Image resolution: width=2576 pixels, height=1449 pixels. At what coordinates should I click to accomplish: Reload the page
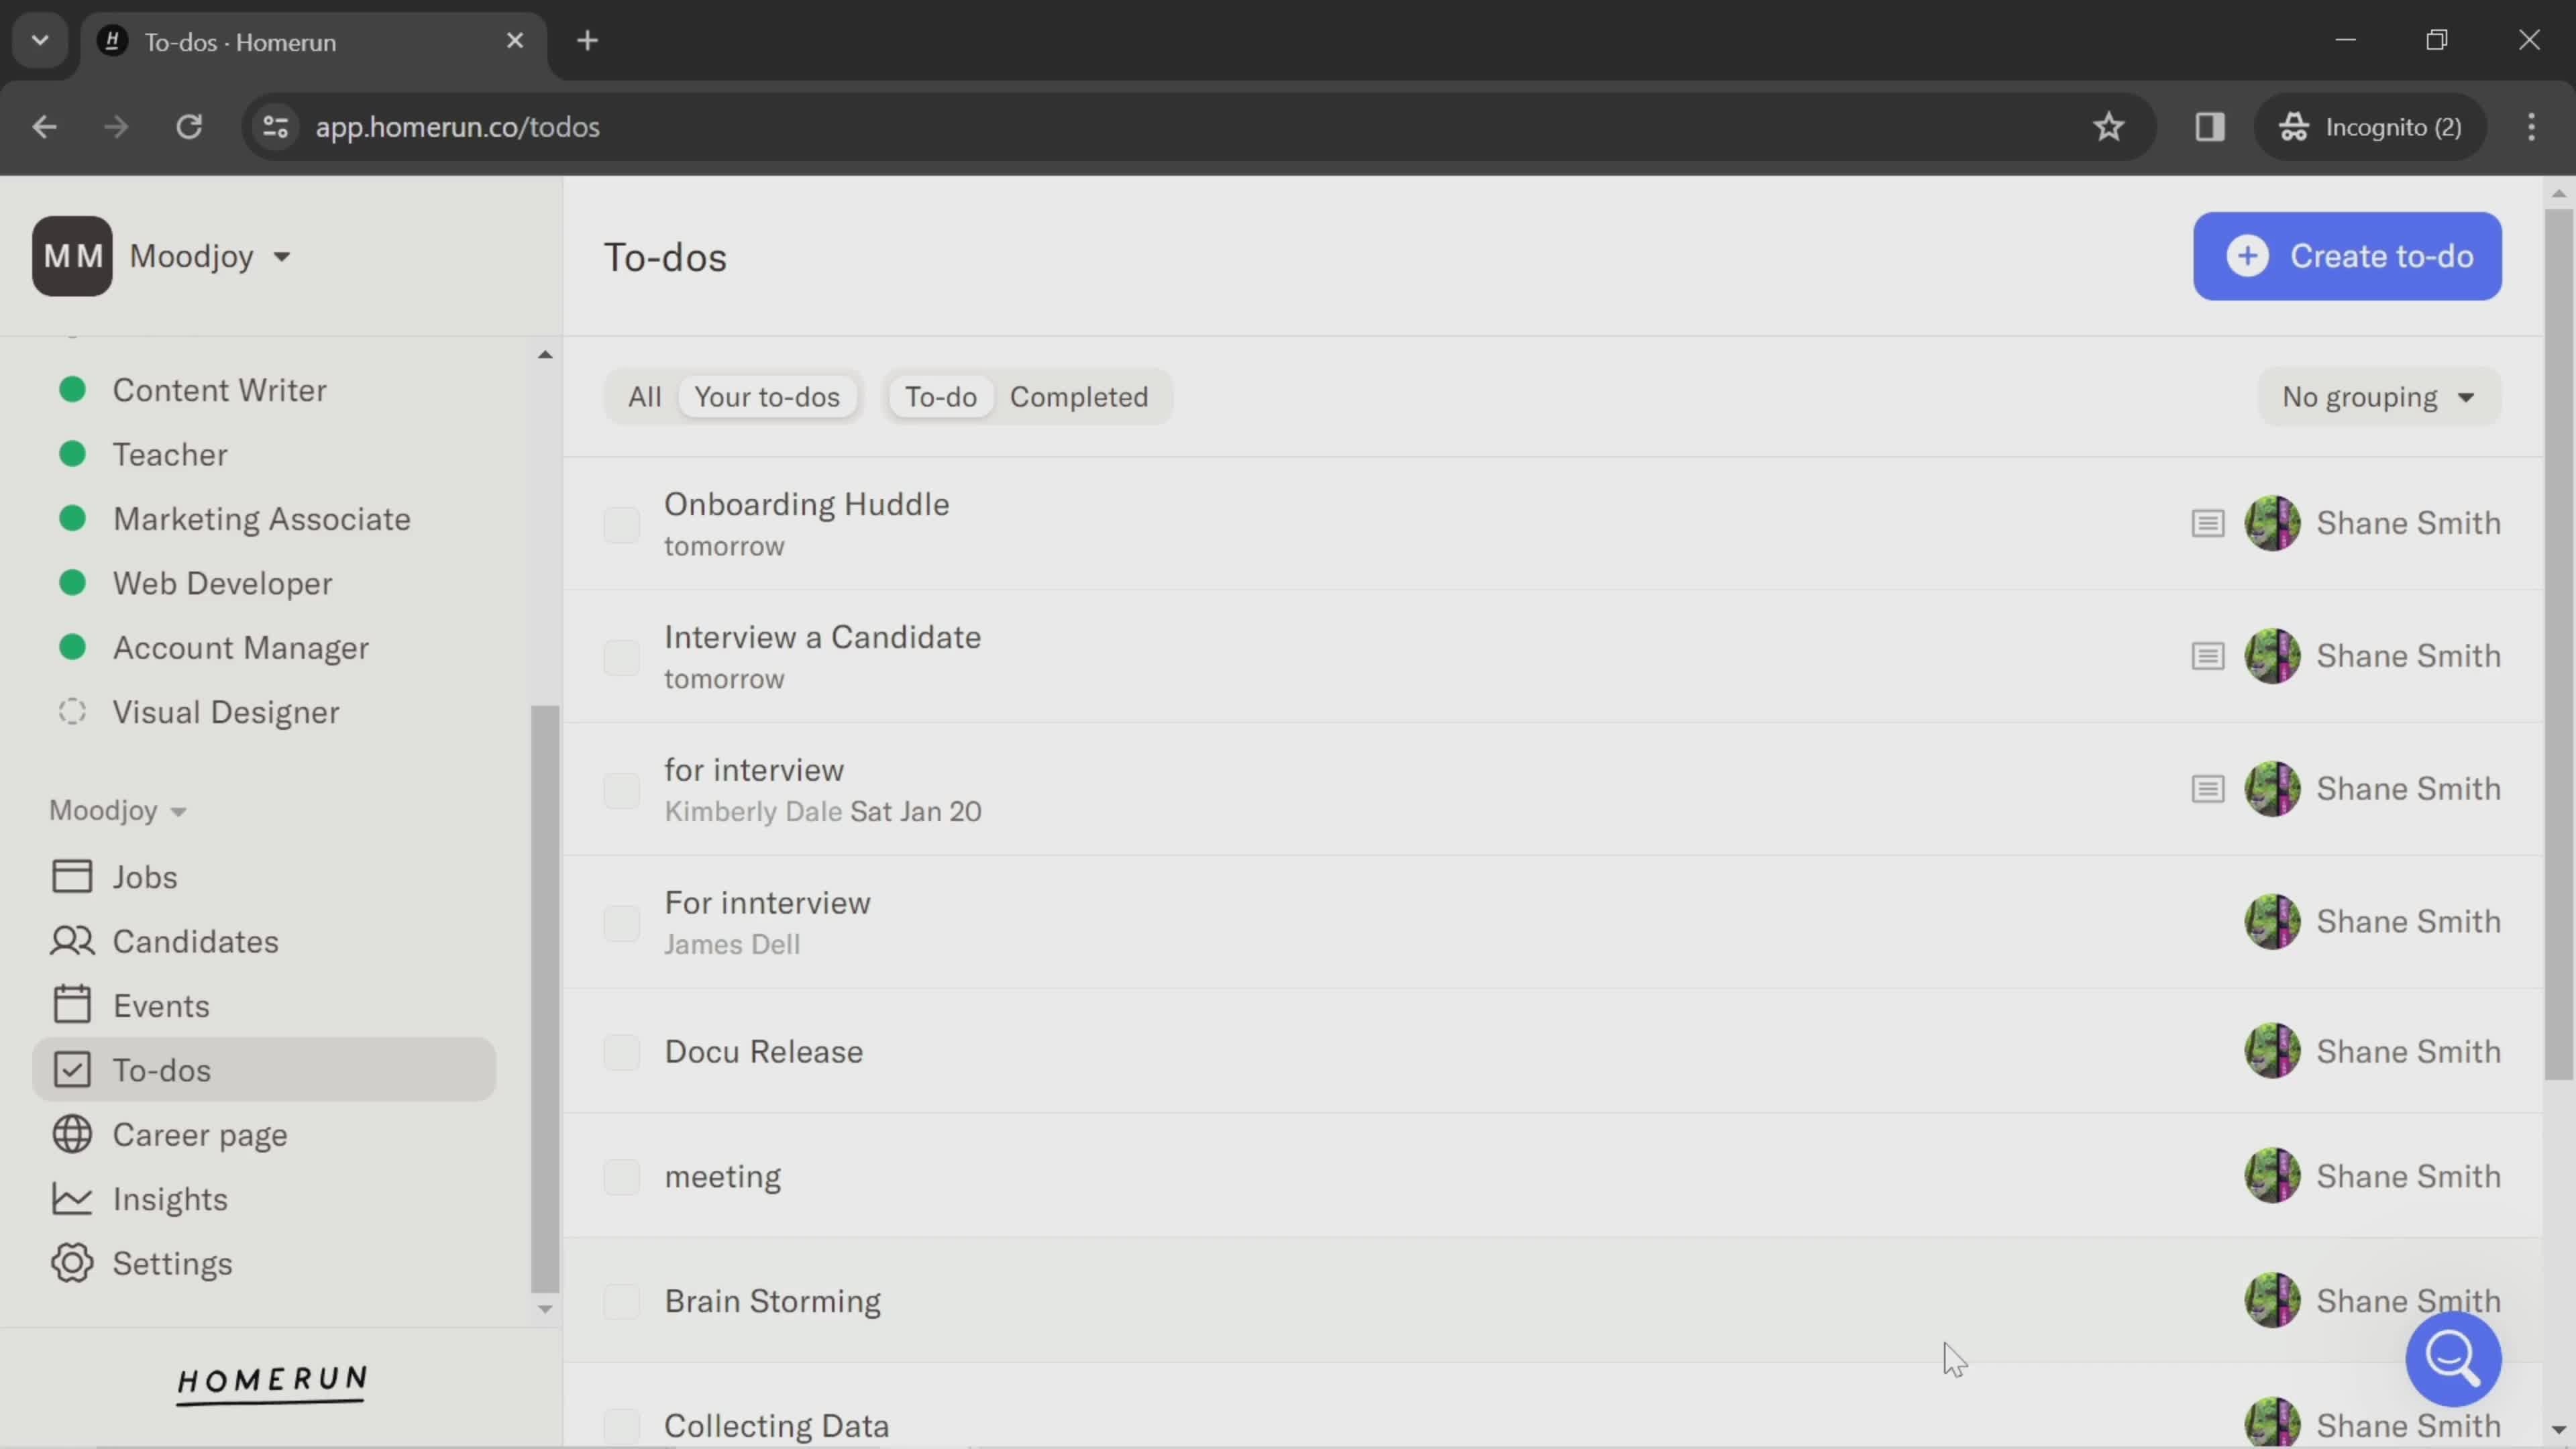click(x=189, y=127)
